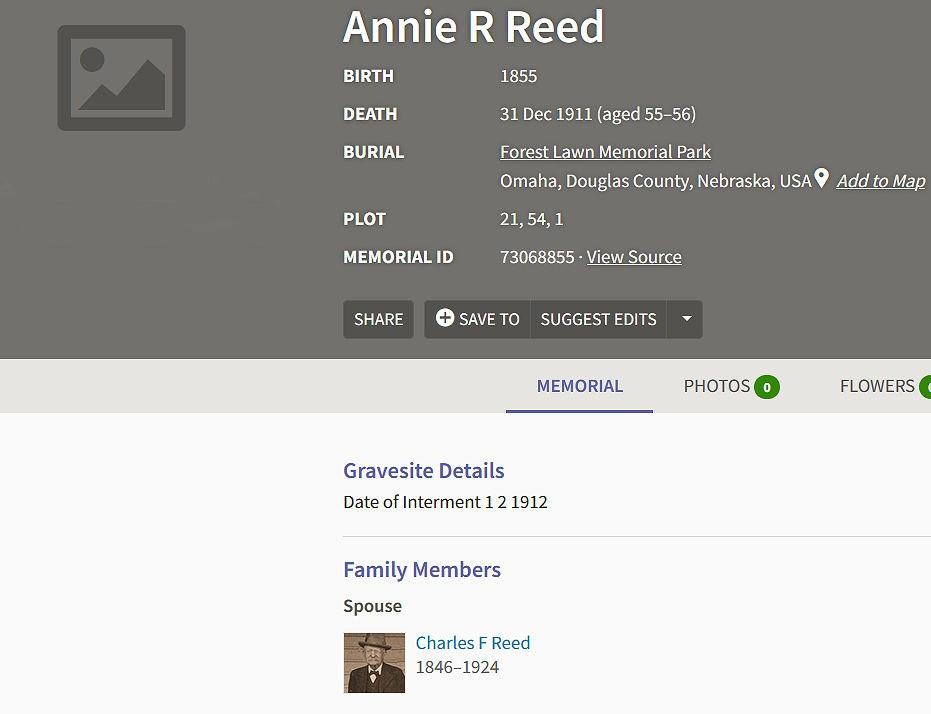931x714 pixels.
Task: Click Charles F Reed's portrait thumbnail
Action: [374, 663]
